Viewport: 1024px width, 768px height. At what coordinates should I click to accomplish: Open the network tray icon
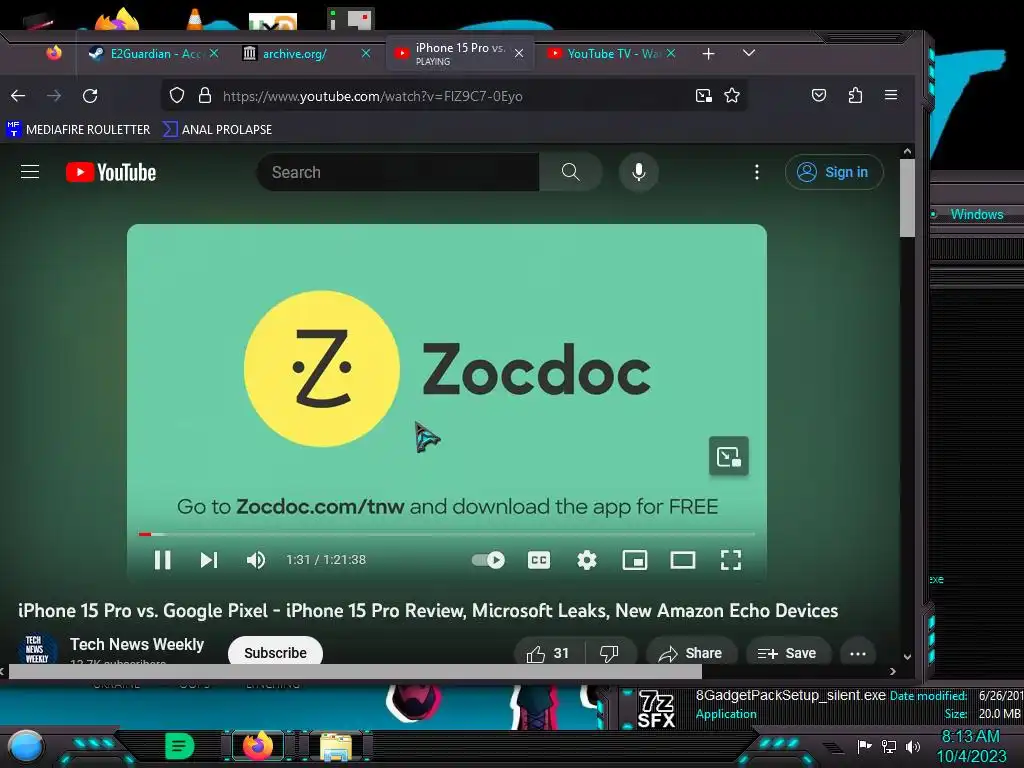[x=889, y=746]
